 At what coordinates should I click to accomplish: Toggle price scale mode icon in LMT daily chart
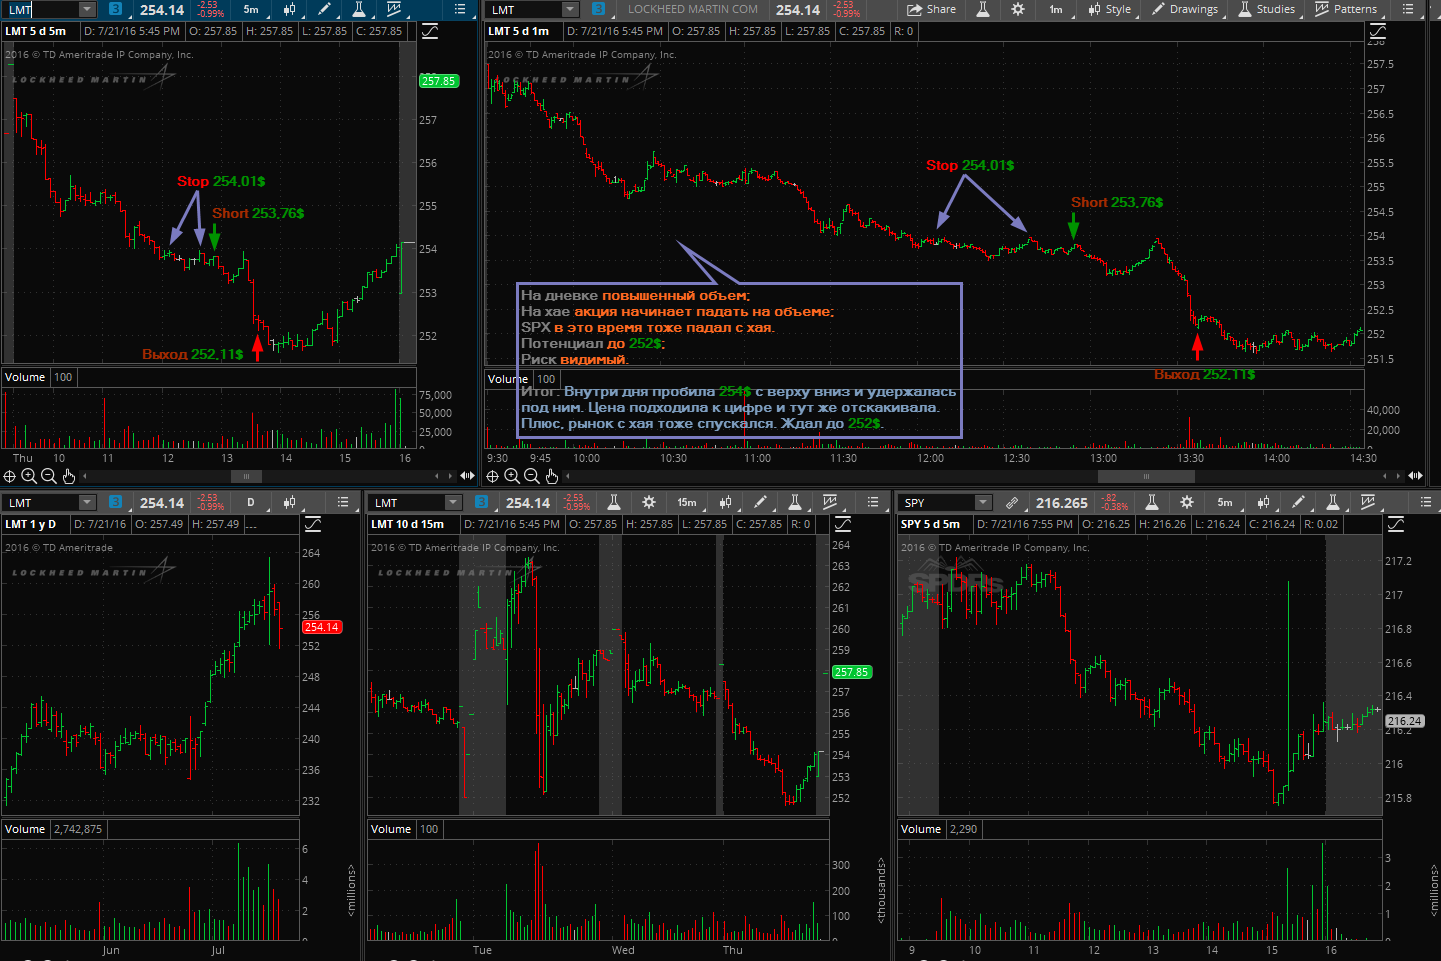pos(313,524)
